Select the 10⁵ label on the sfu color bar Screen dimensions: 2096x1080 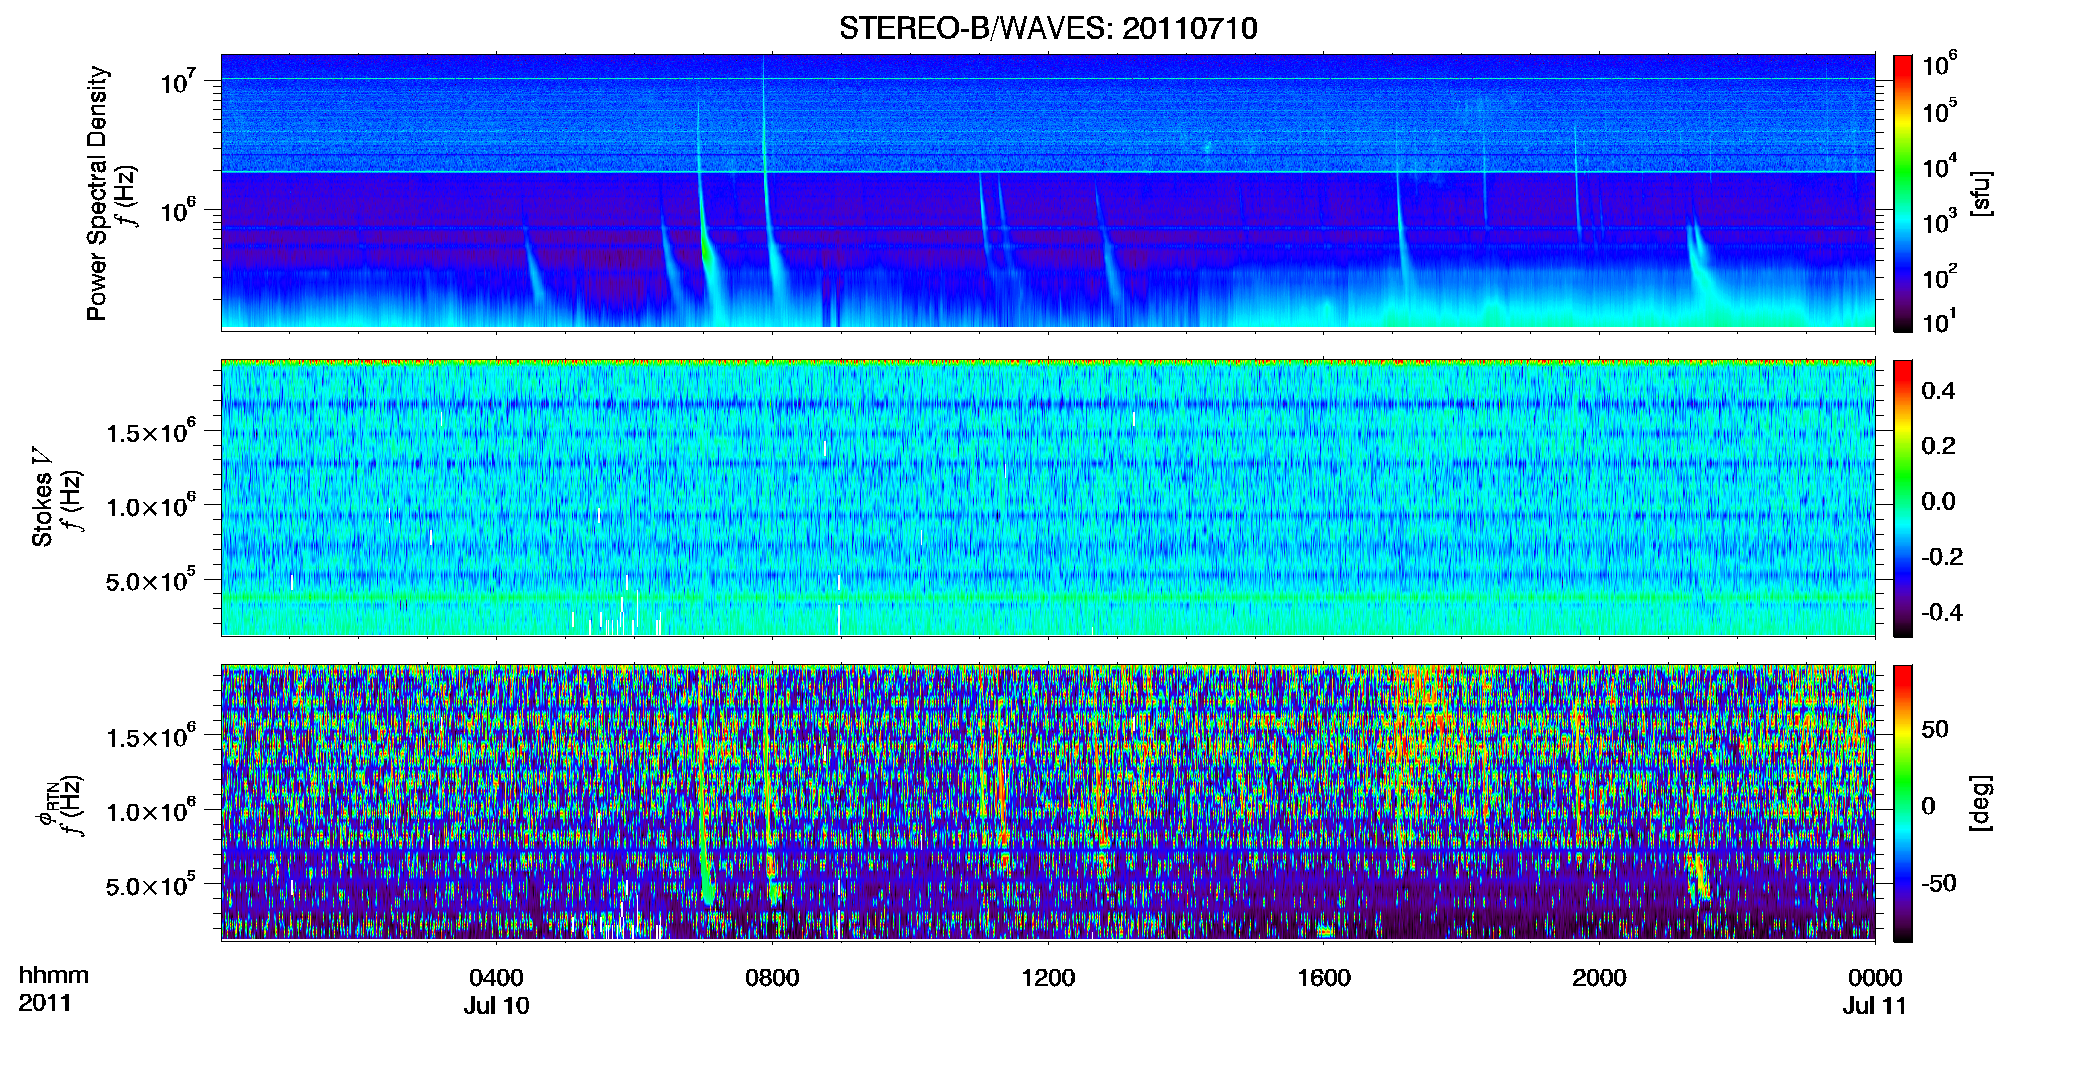click(x=1940, y=111)
